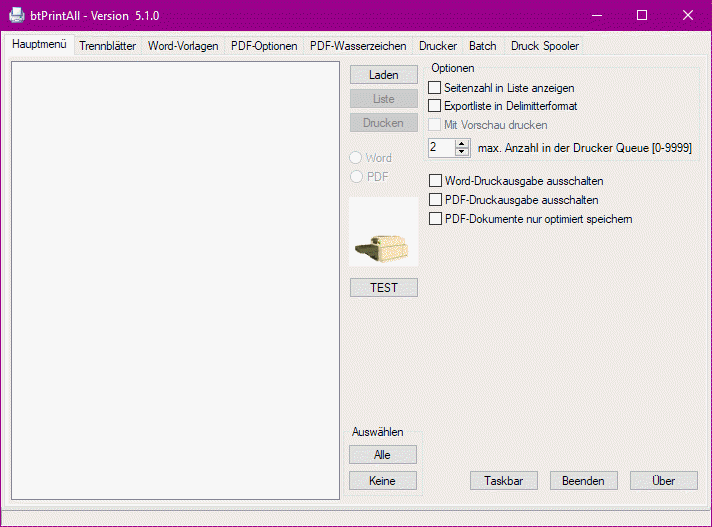712x527 pixels.
Task: Switch to the Trennblätter tab
Action: (107, 46)
